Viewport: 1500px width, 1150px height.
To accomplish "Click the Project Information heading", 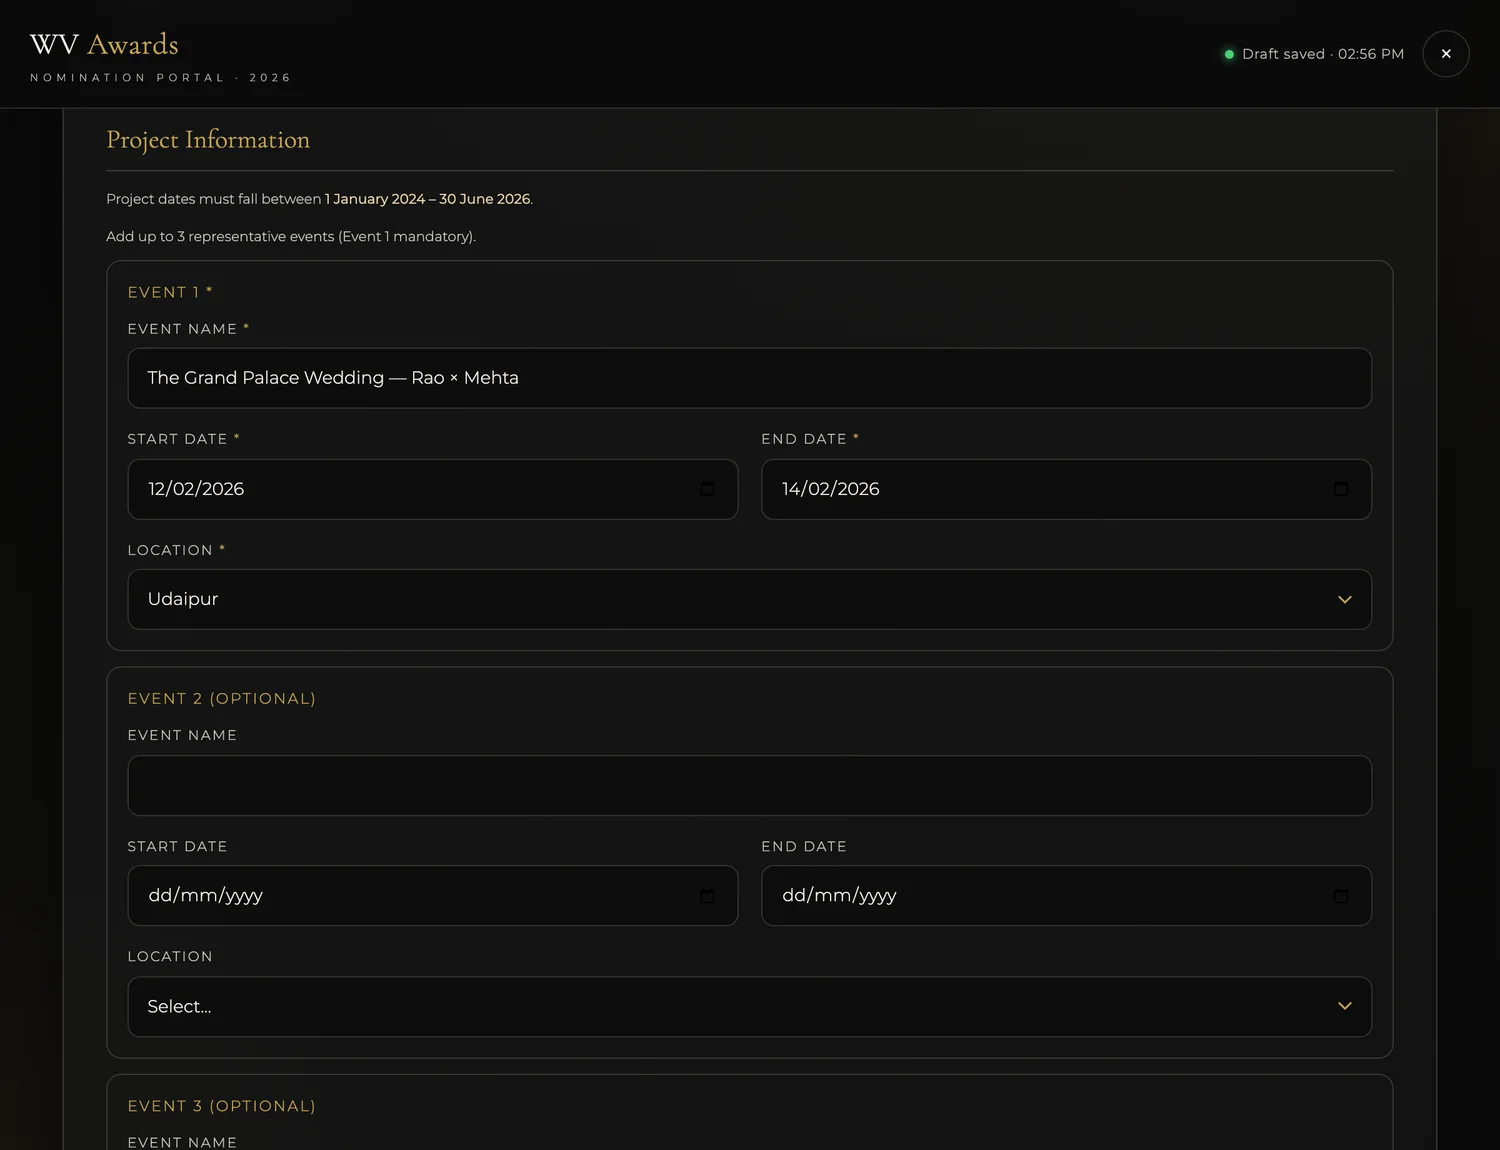I will click(208, 140).
